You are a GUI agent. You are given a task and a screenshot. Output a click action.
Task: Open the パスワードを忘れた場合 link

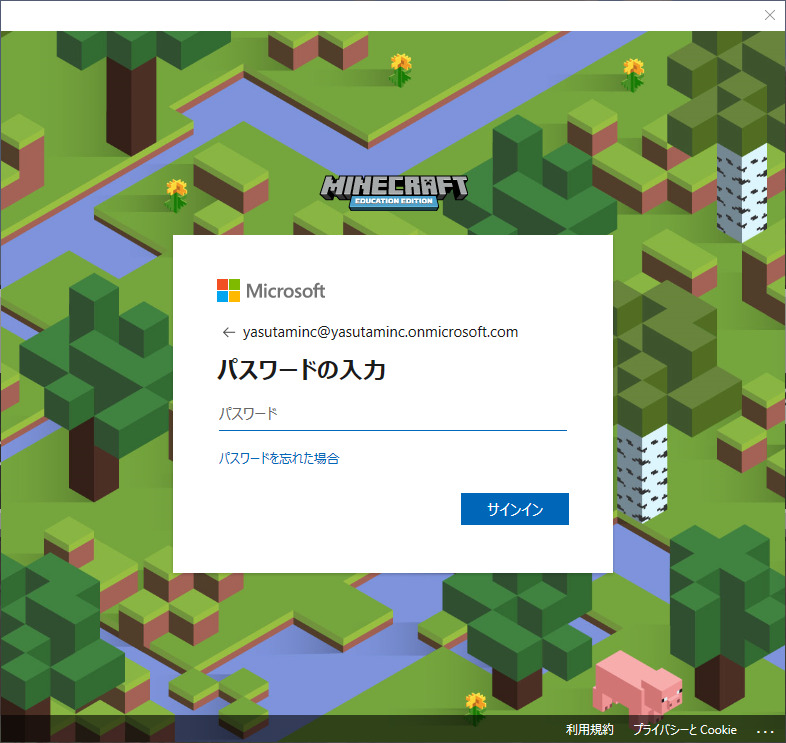(x=279, y=458)
